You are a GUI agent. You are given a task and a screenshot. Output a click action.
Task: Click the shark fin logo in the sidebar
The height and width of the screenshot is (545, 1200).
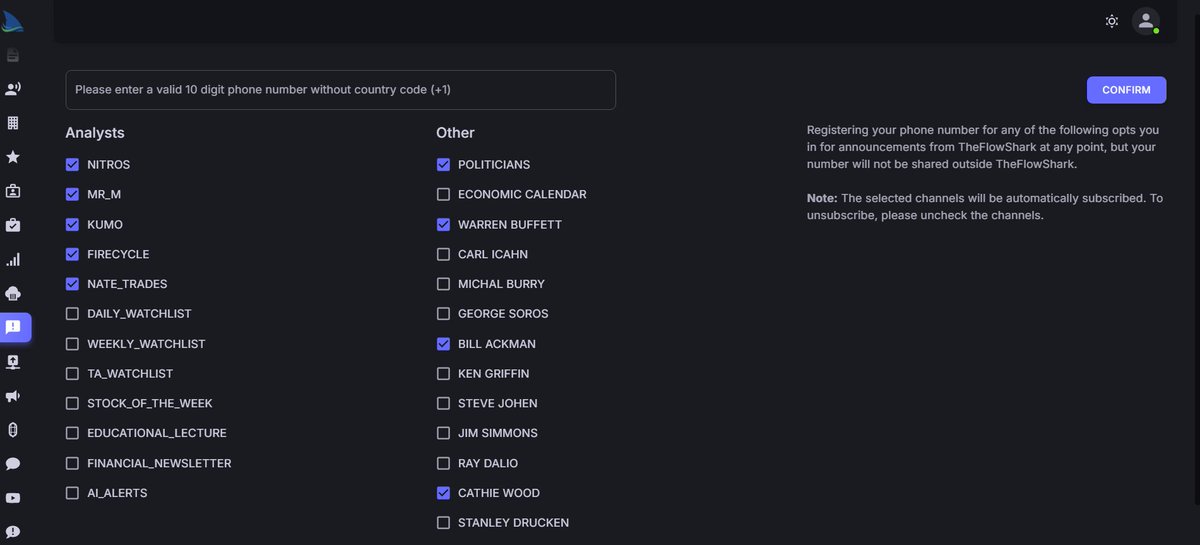pos(13,21)
